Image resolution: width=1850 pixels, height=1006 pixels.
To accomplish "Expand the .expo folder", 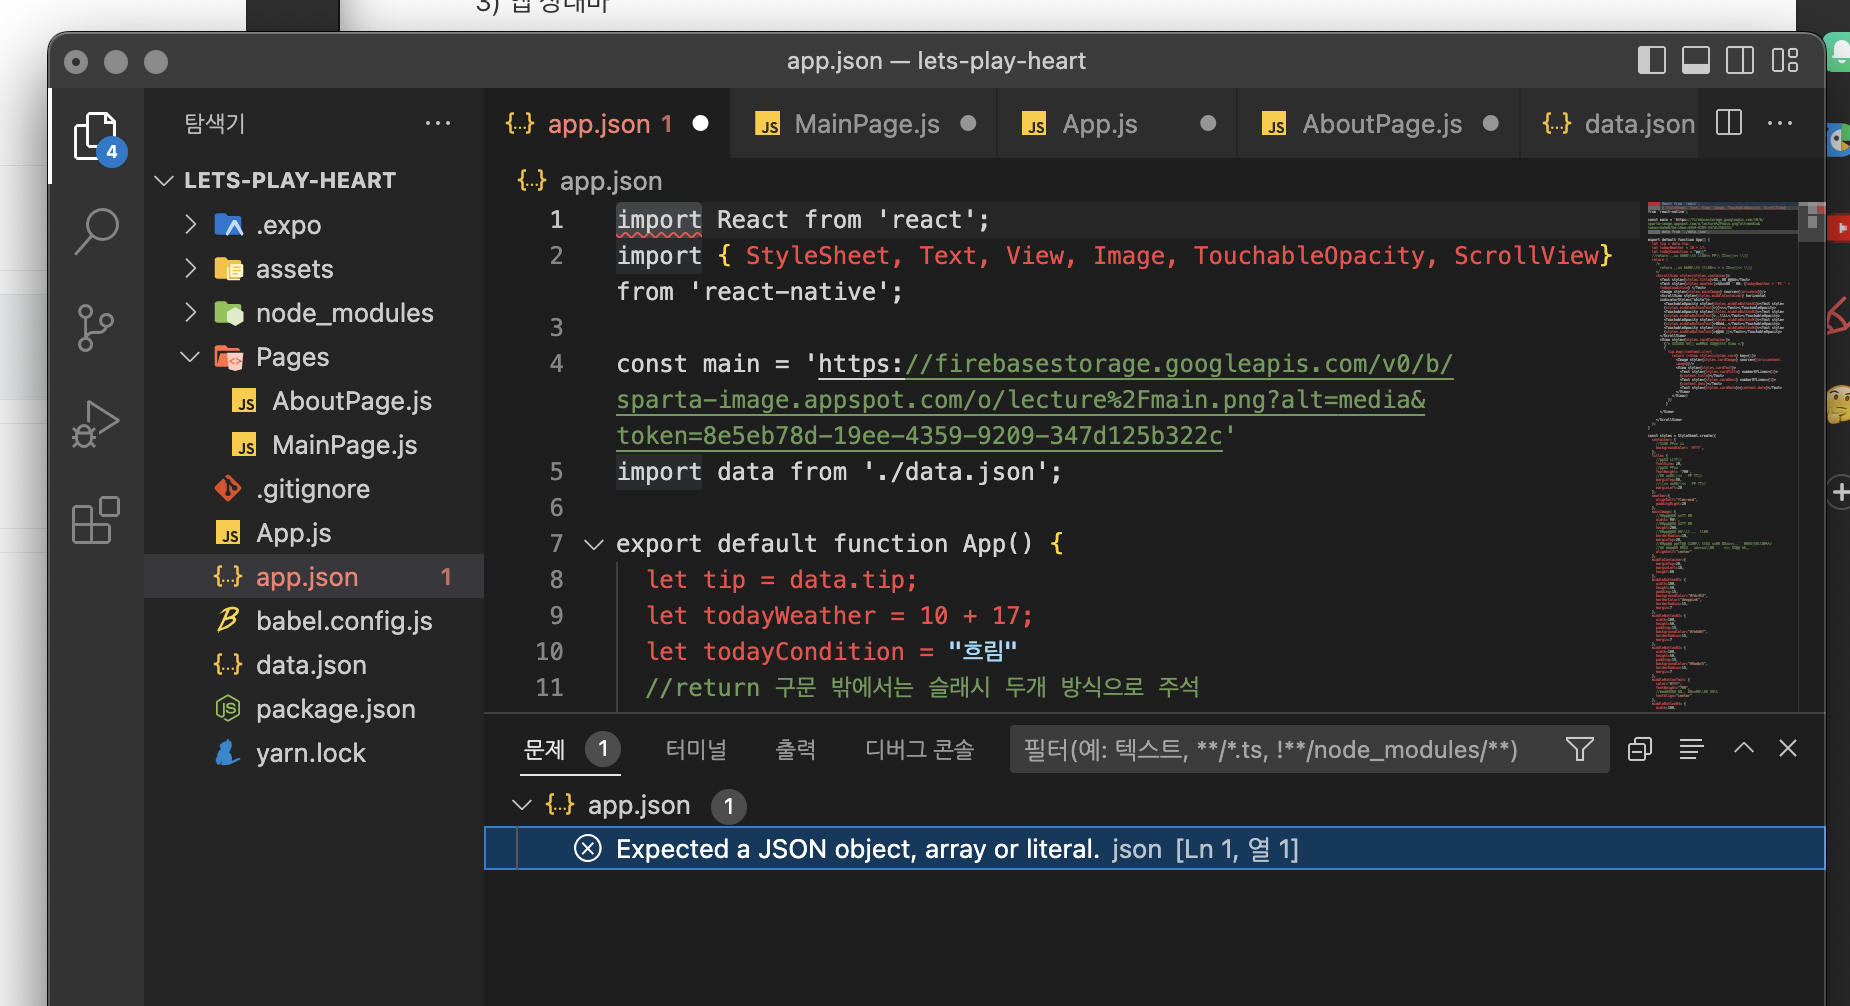I will (190, 224).
